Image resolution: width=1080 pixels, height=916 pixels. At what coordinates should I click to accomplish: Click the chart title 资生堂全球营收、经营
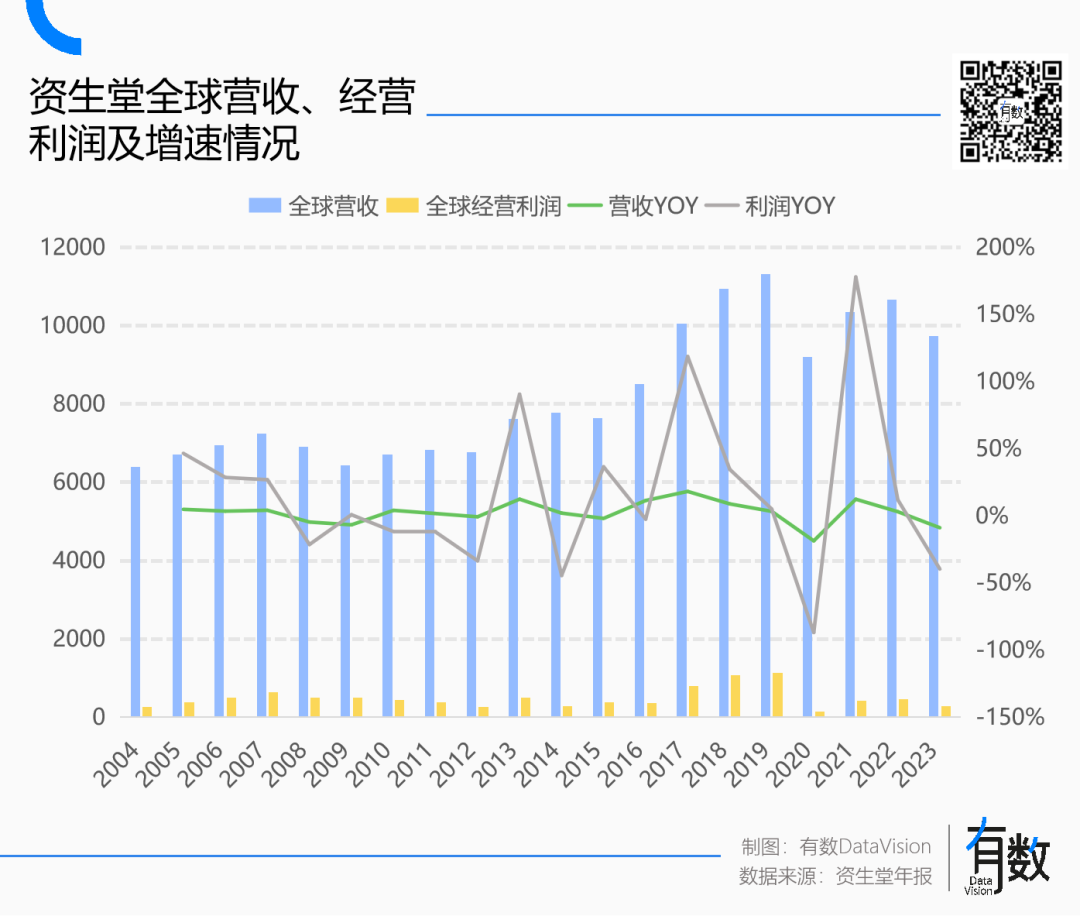tap(222, 96)
